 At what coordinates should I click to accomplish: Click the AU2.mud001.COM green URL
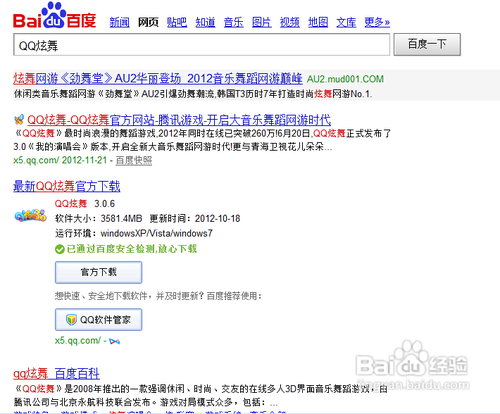tap(345, 79)
